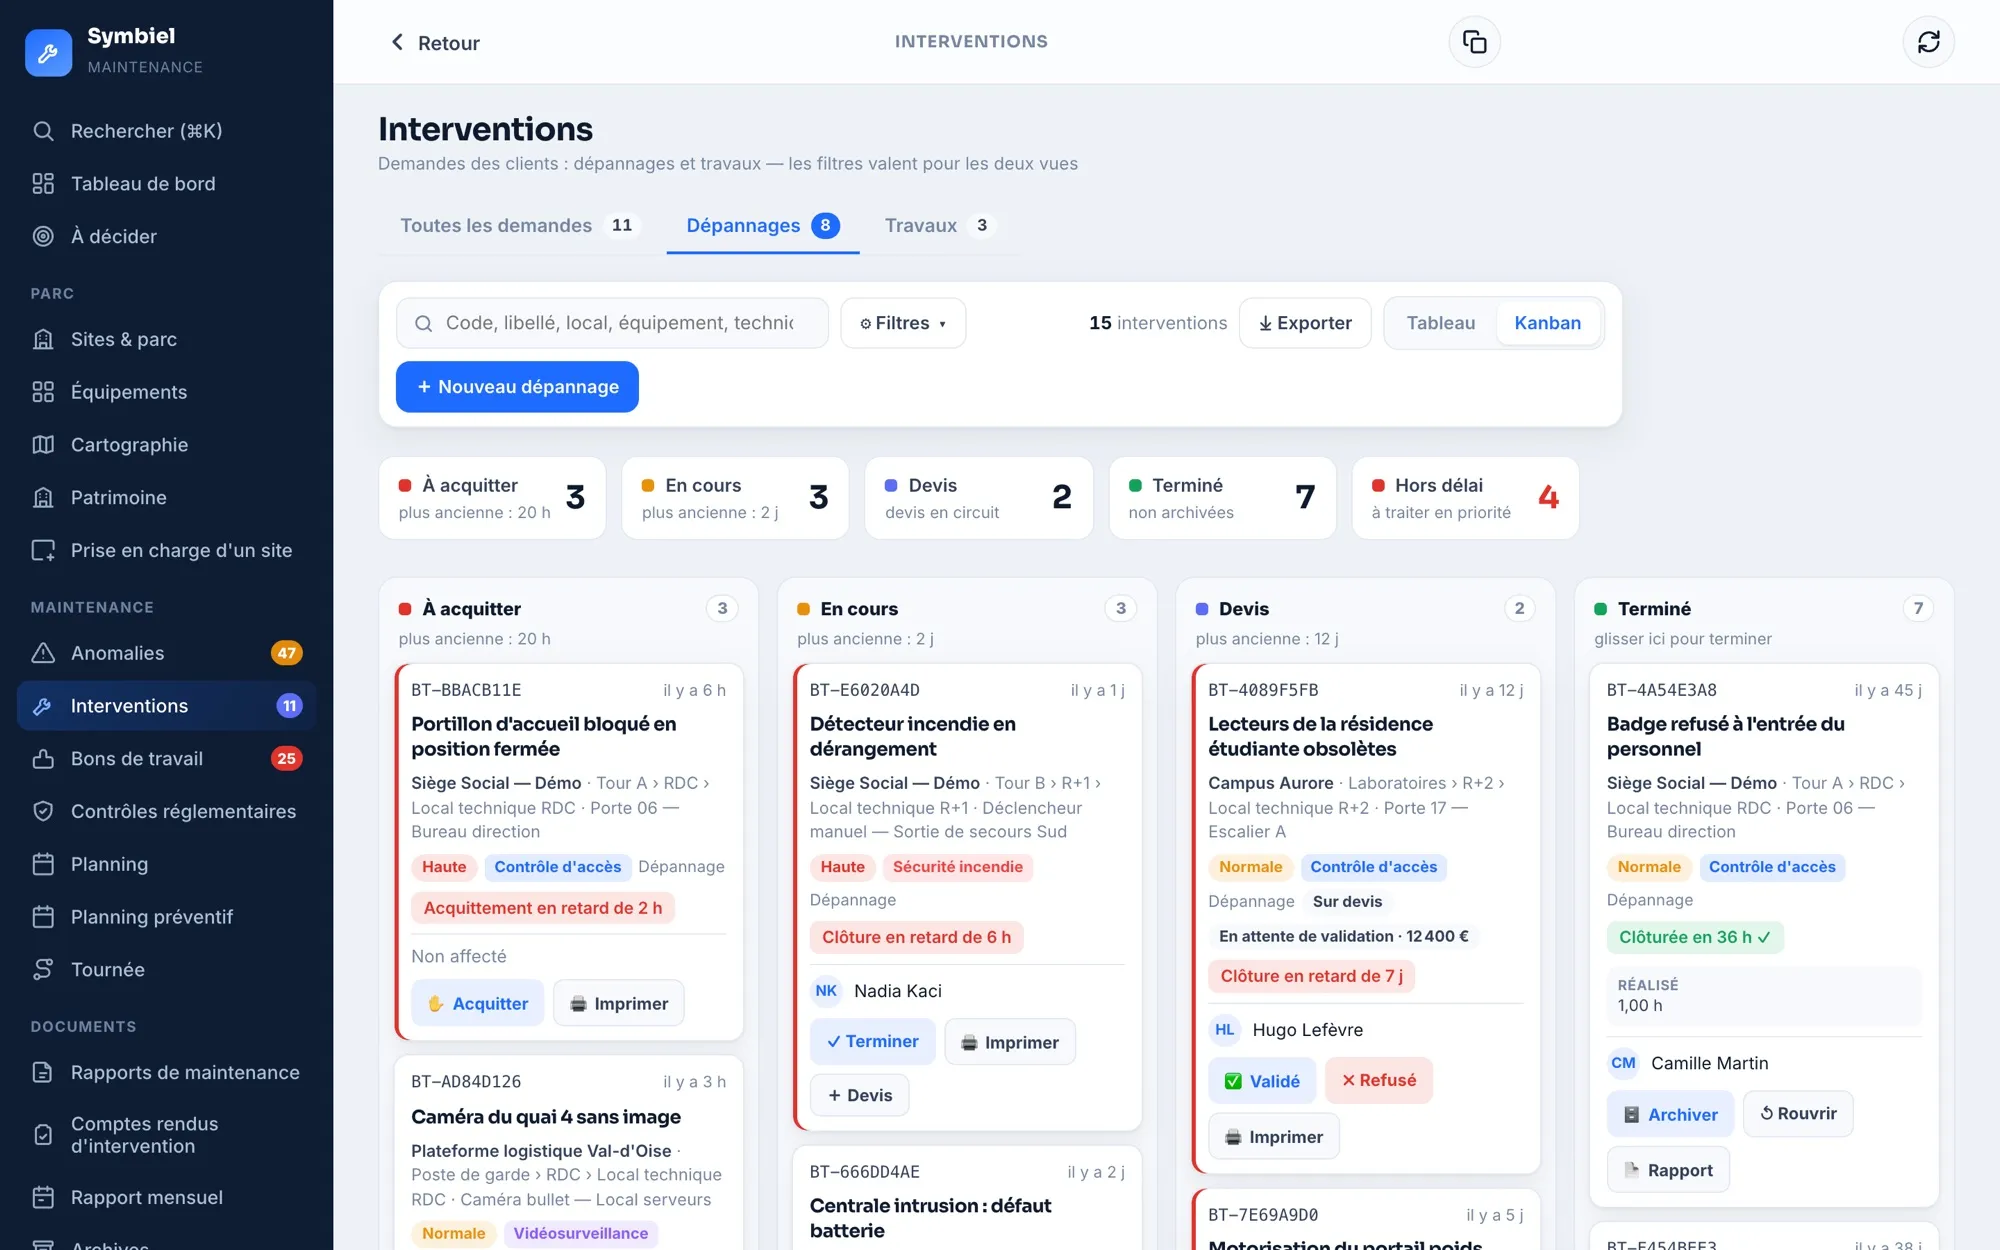The height and width of the screenshot is (1250, 2000).
Task: Open Sites & parc
Action: pos(166,340)
